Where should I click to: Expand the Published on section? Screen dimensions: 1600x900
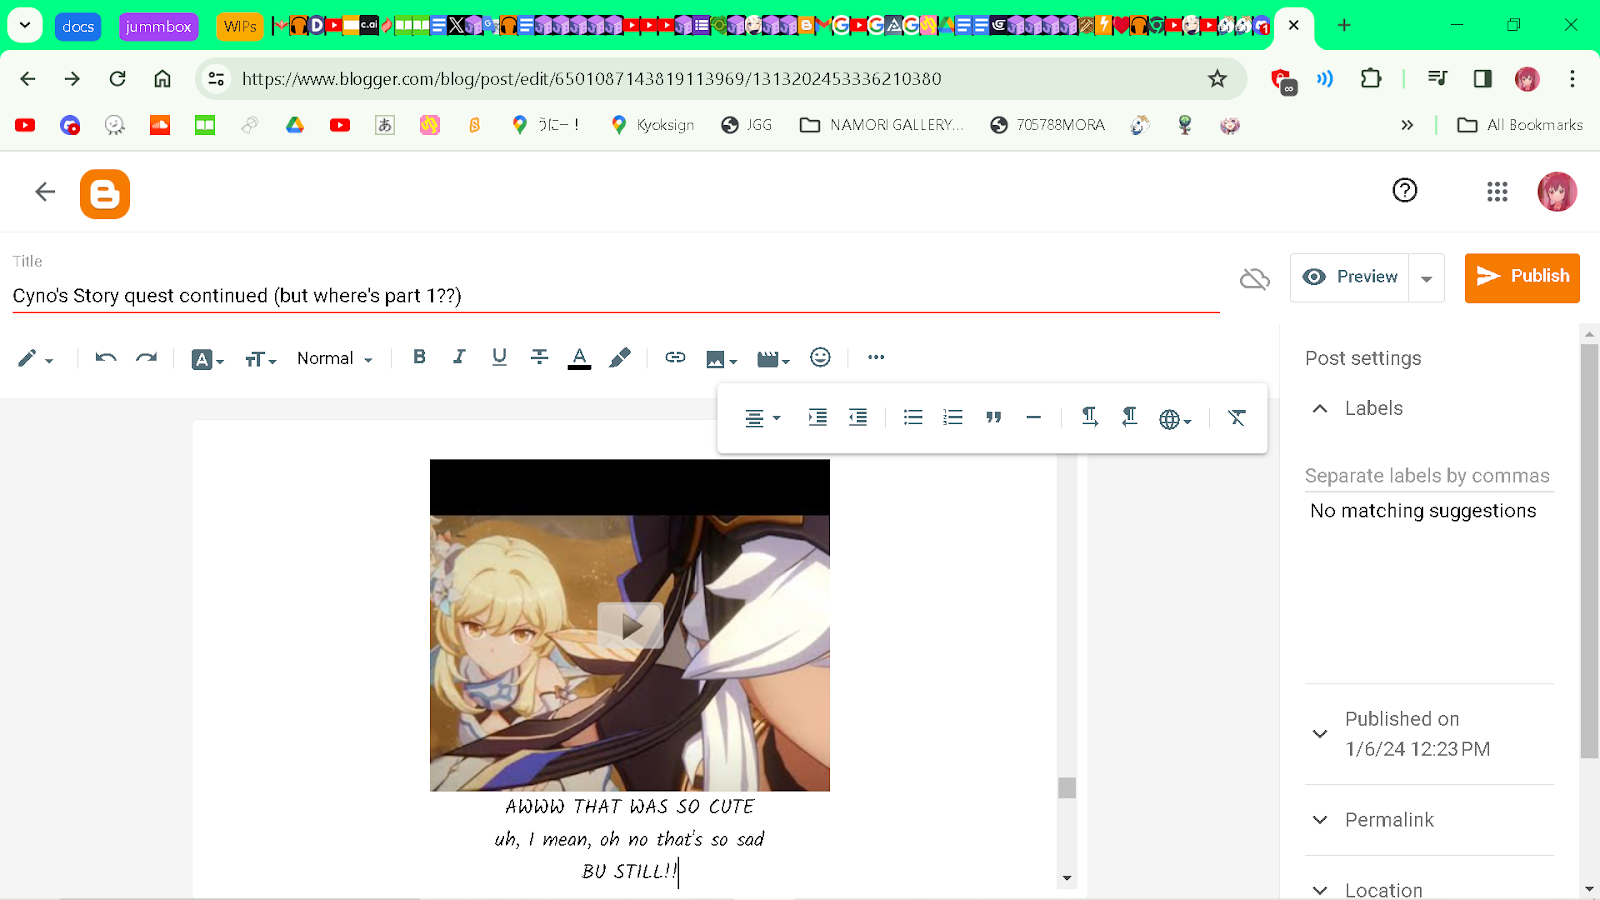1320,734
